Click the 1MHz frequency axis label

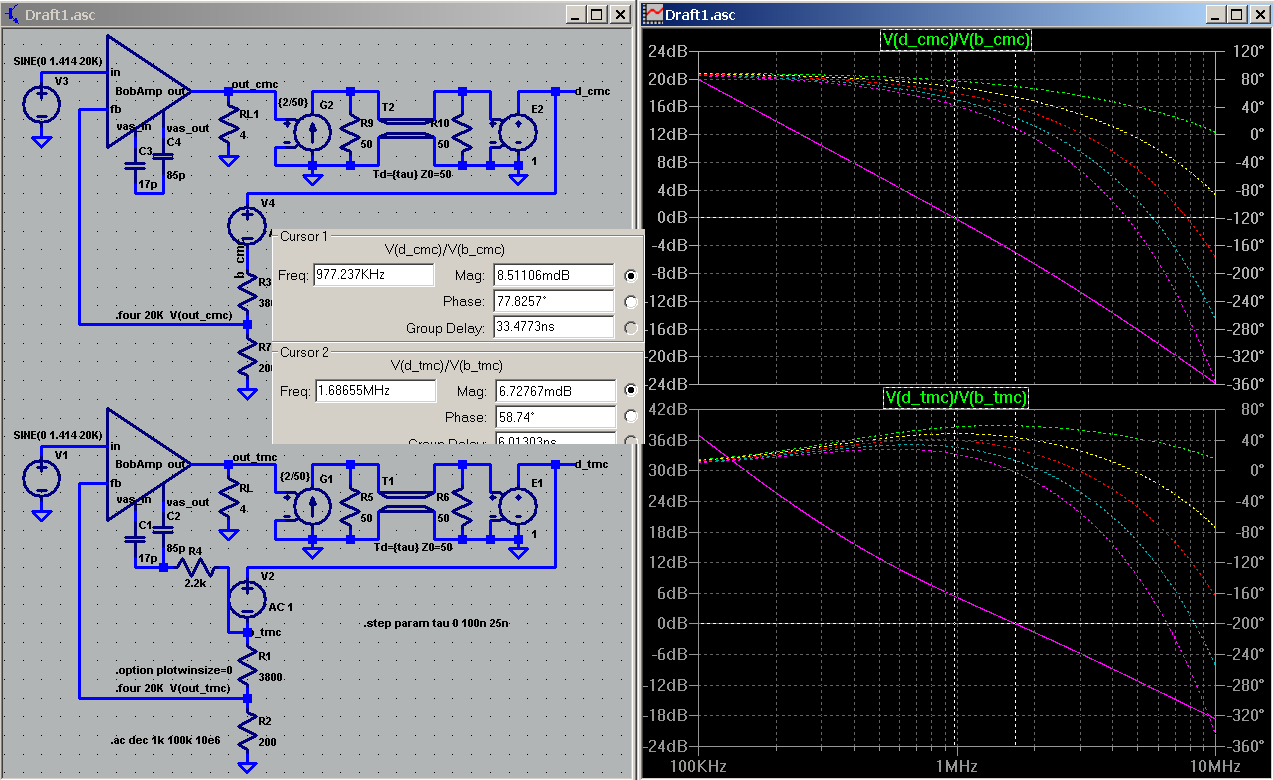point(956,766)
